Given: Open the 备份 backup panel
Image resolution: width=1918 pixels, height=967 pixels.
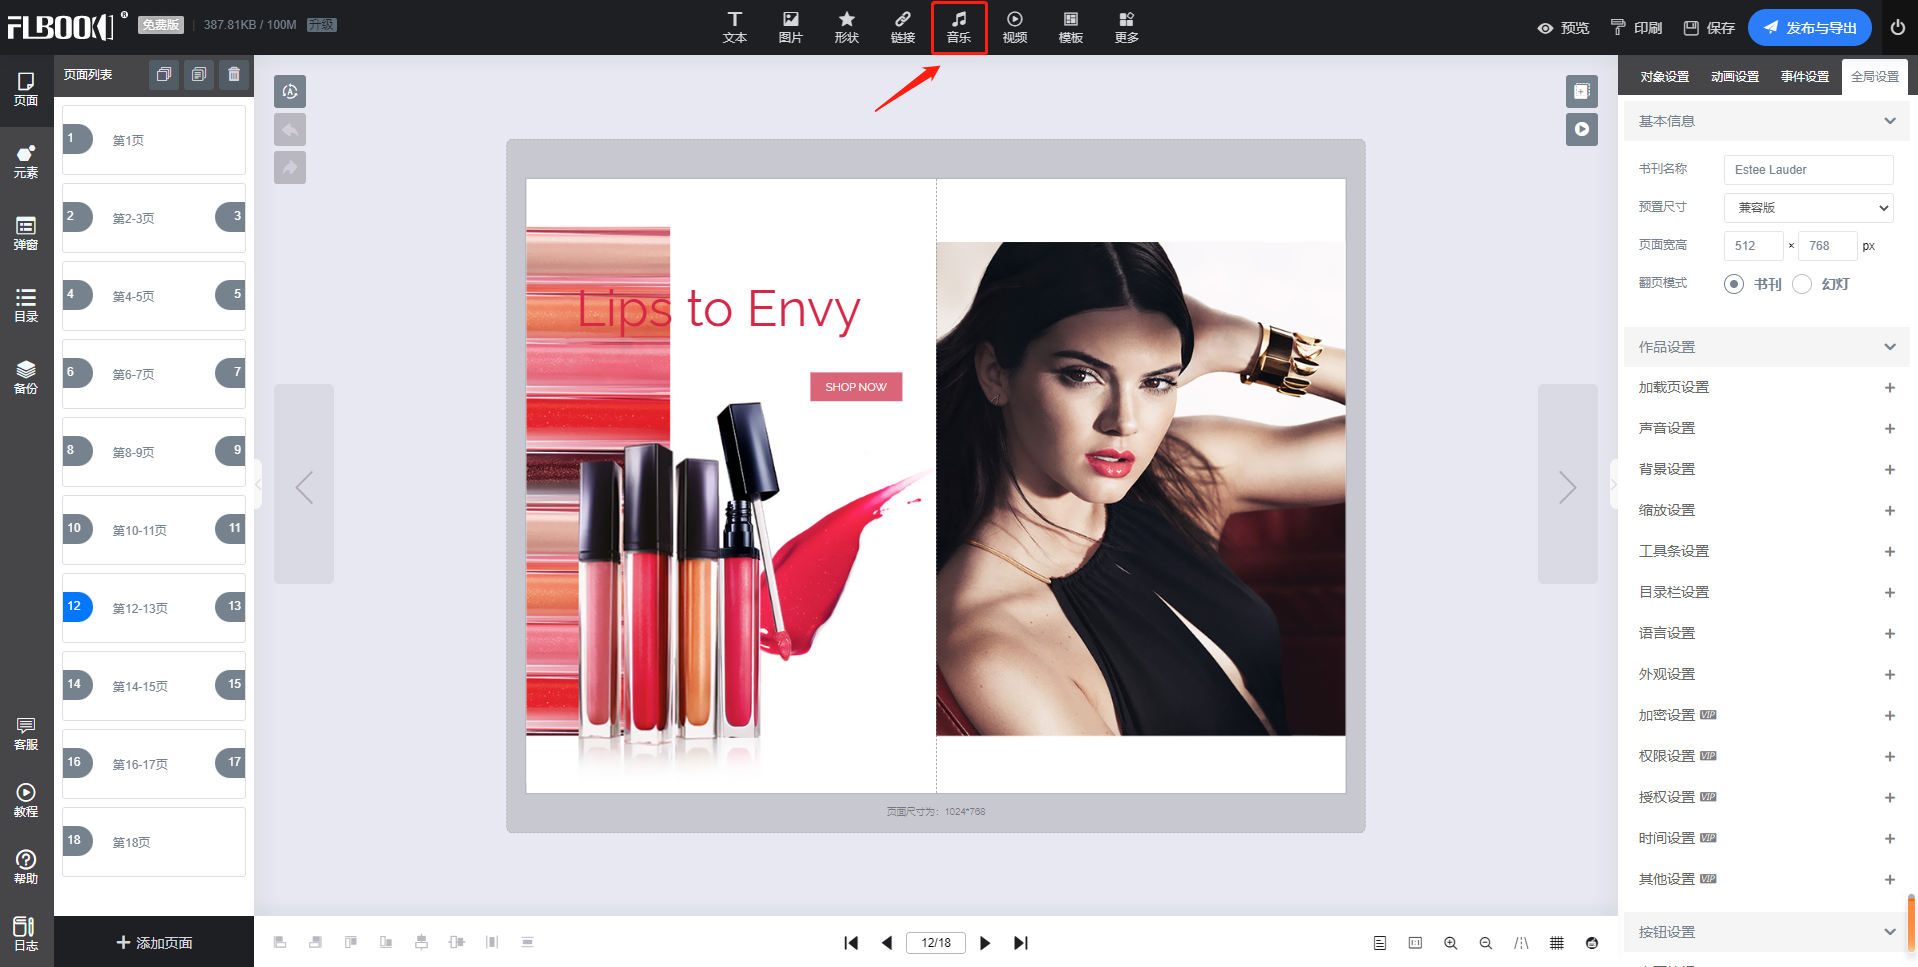Looking at the screenshot, I should (26, 377).
